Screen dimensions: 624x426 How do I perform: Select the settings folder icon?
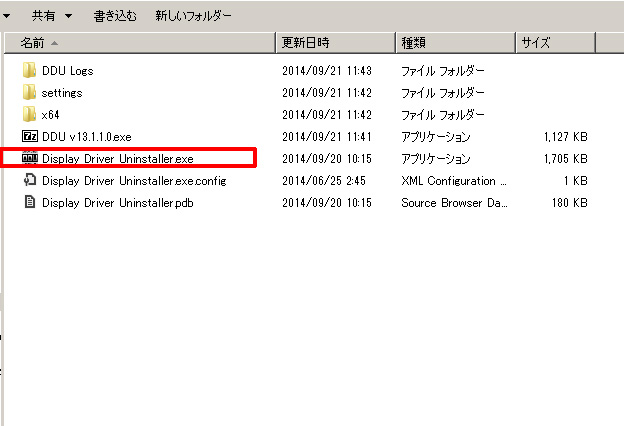coord(29,92)
